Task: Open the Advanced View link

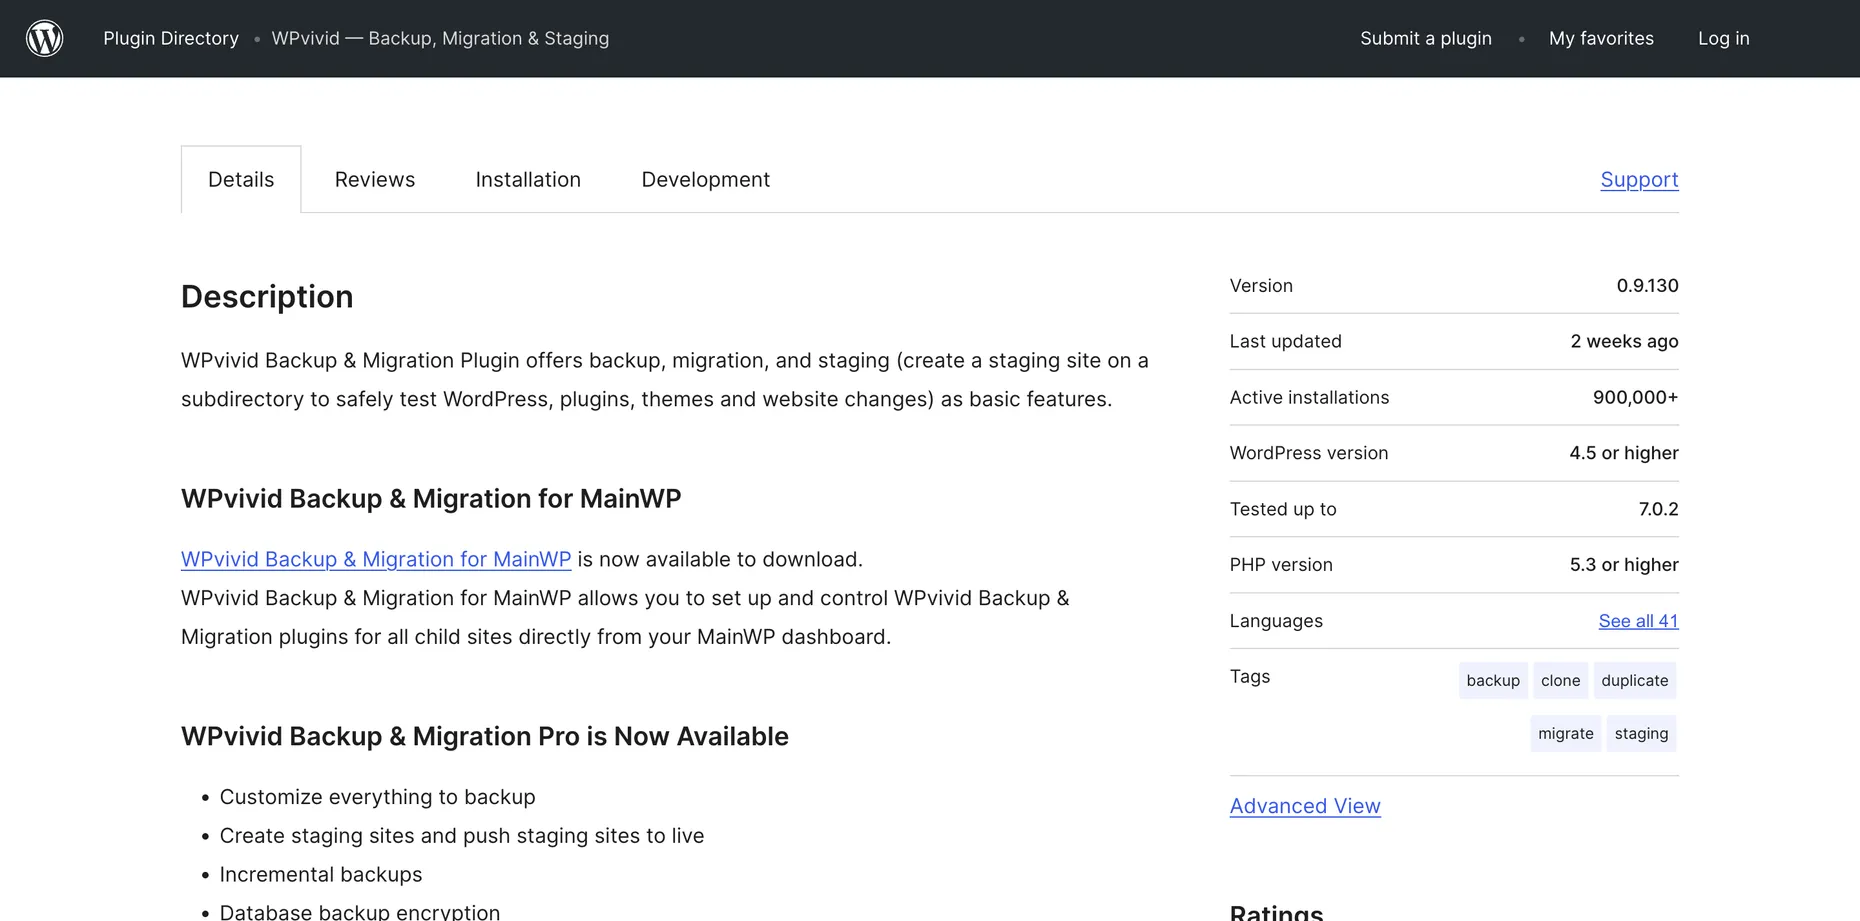Action: tap(1305, 806)
